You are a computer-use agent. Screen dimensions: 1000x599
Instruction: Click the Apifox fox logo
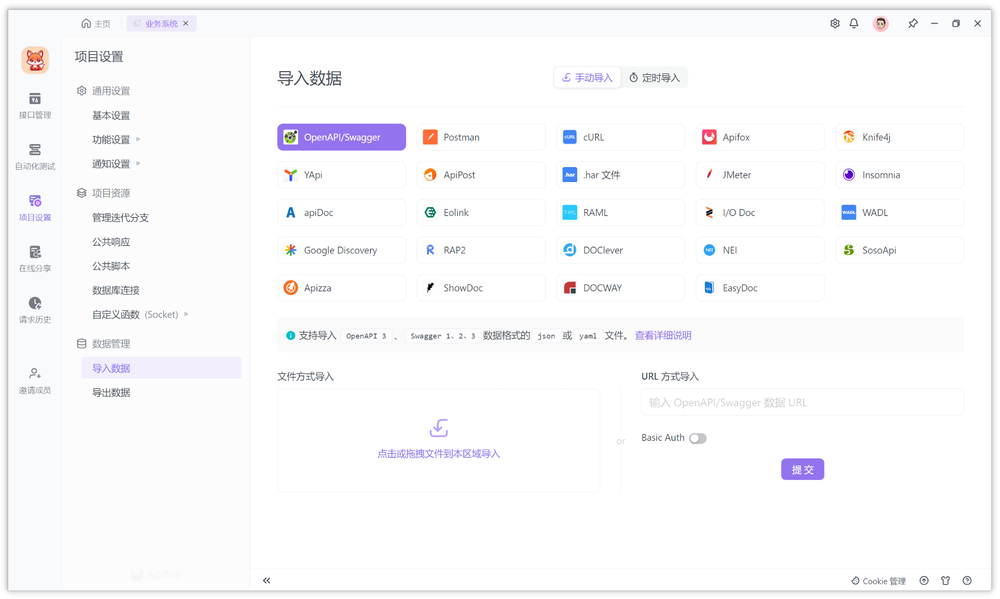tap(35, 61)
